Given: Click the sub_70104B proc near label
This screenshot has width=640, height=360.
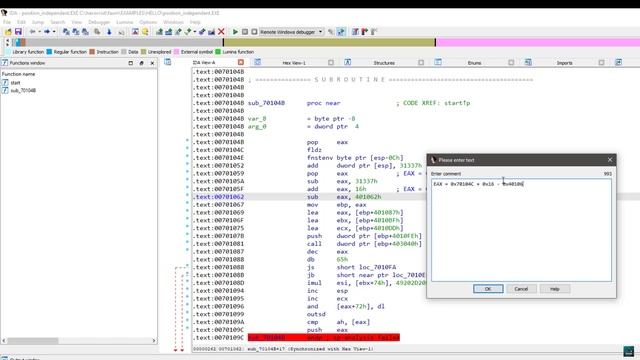Looking at the screenshot, I should coord(266,103).
